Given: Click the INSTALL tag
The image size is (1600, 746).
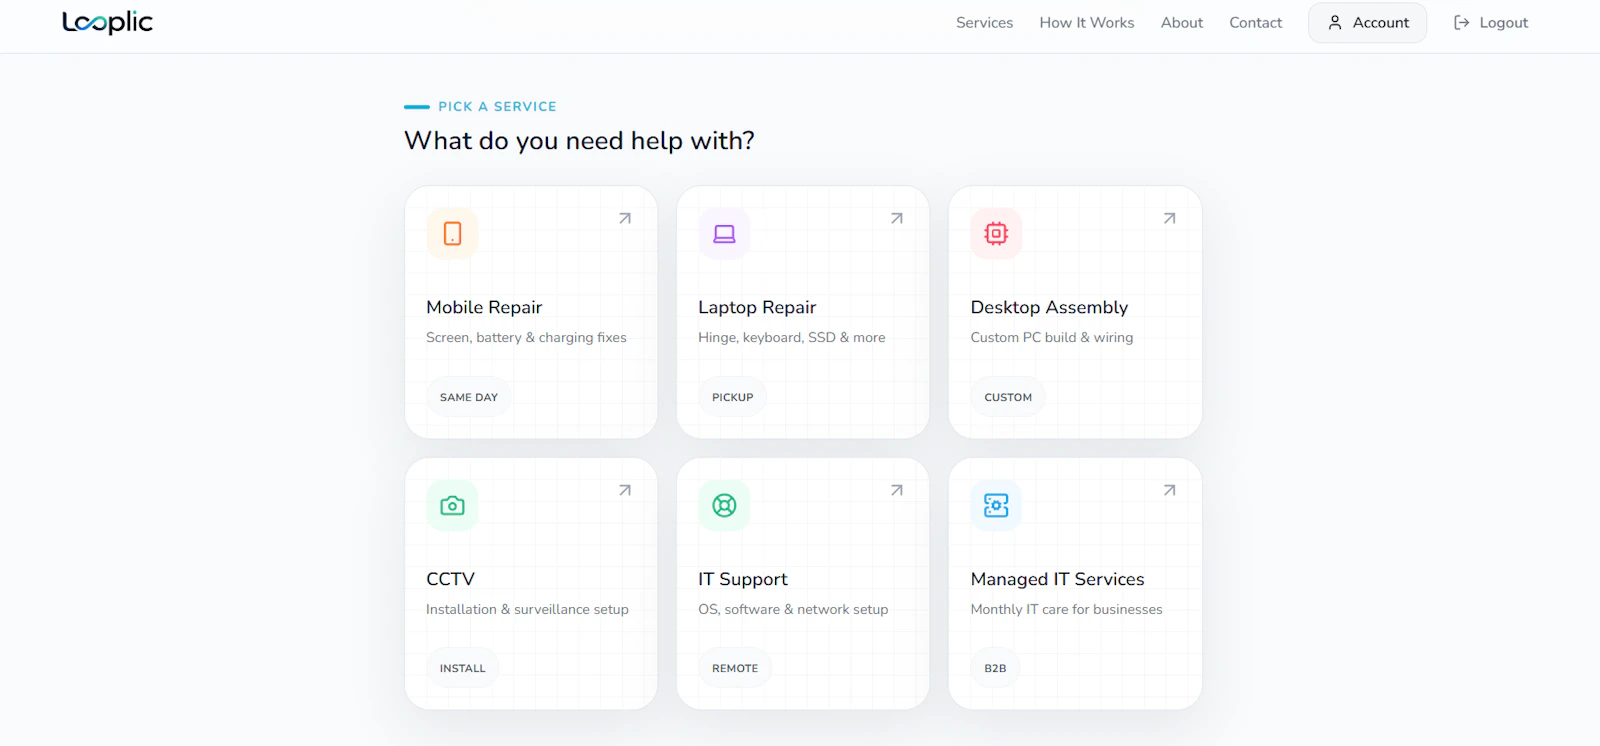Looking at the screenshot, I should (x=463, y=668).
